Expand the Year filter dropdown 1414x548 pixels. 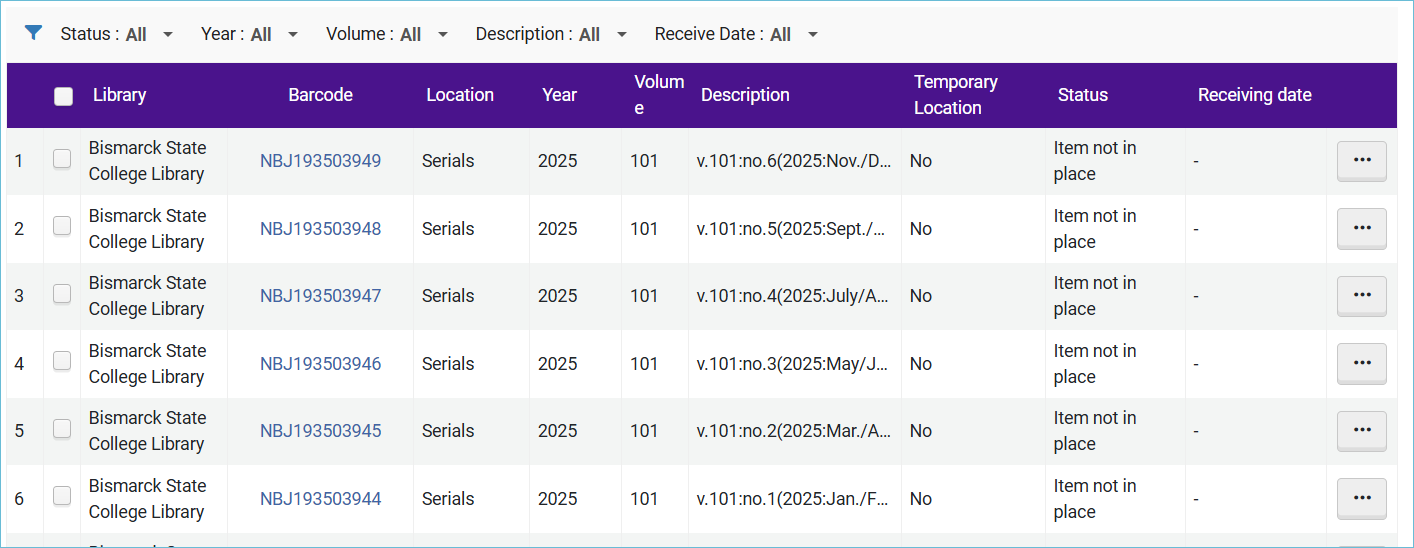(250, 34)
